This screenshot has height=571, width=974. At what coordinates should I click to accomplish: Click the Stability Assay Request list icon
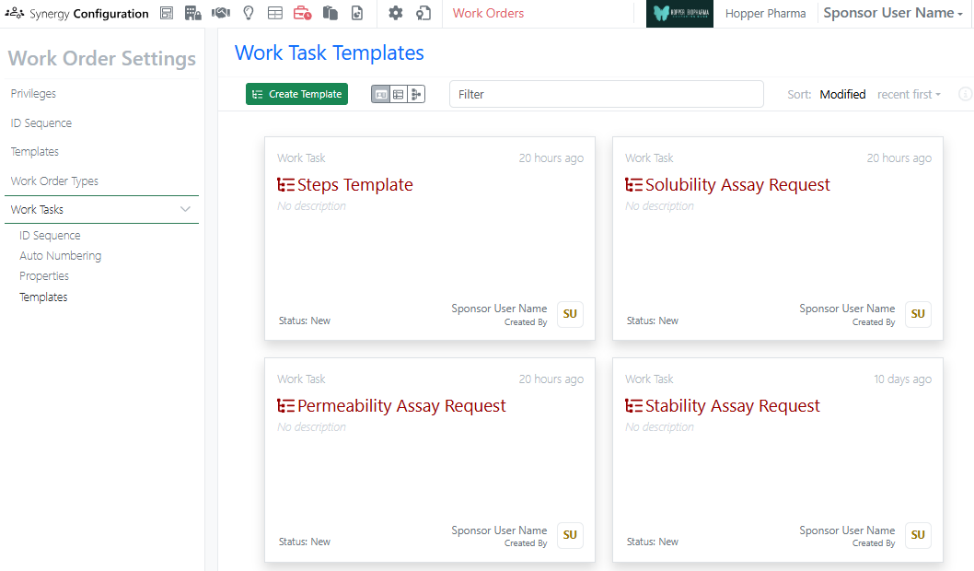point(634,406)
